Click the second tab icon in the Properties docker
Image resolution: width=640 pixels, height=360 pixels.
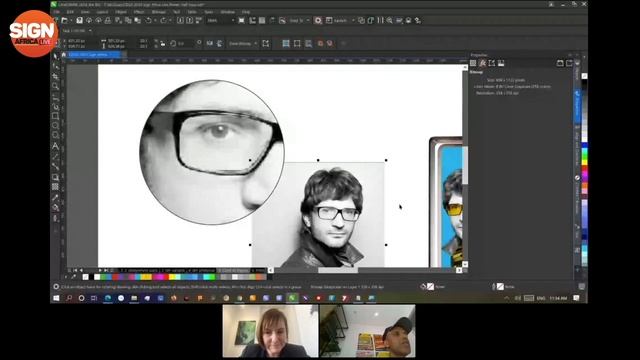click(482, 63)
